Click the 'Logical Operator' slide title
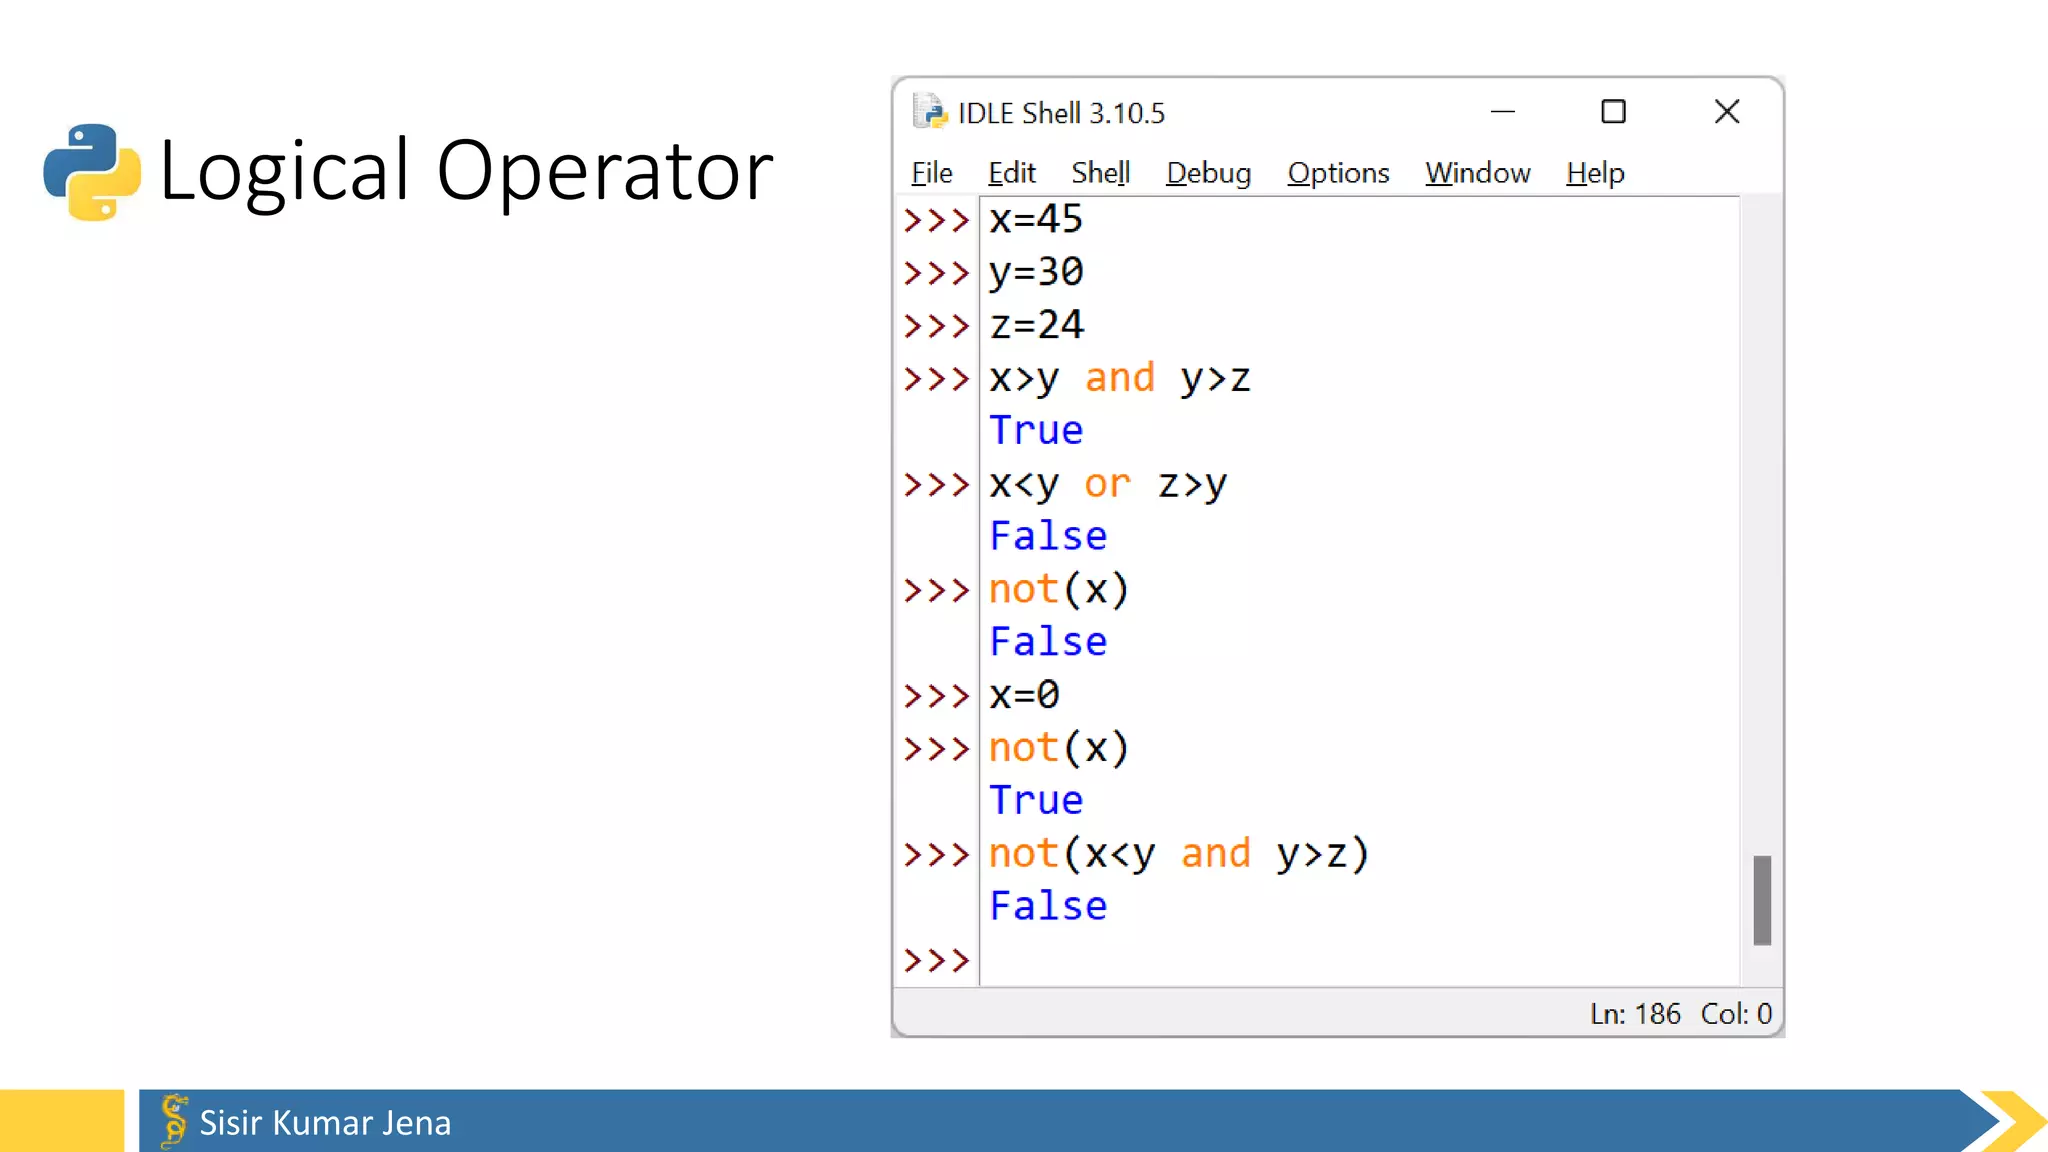 (466, 172)
